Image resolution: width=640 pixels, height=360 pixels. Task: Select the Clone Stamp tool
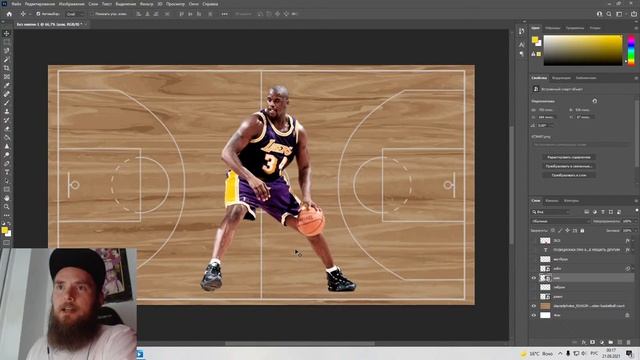click(7, 111)
